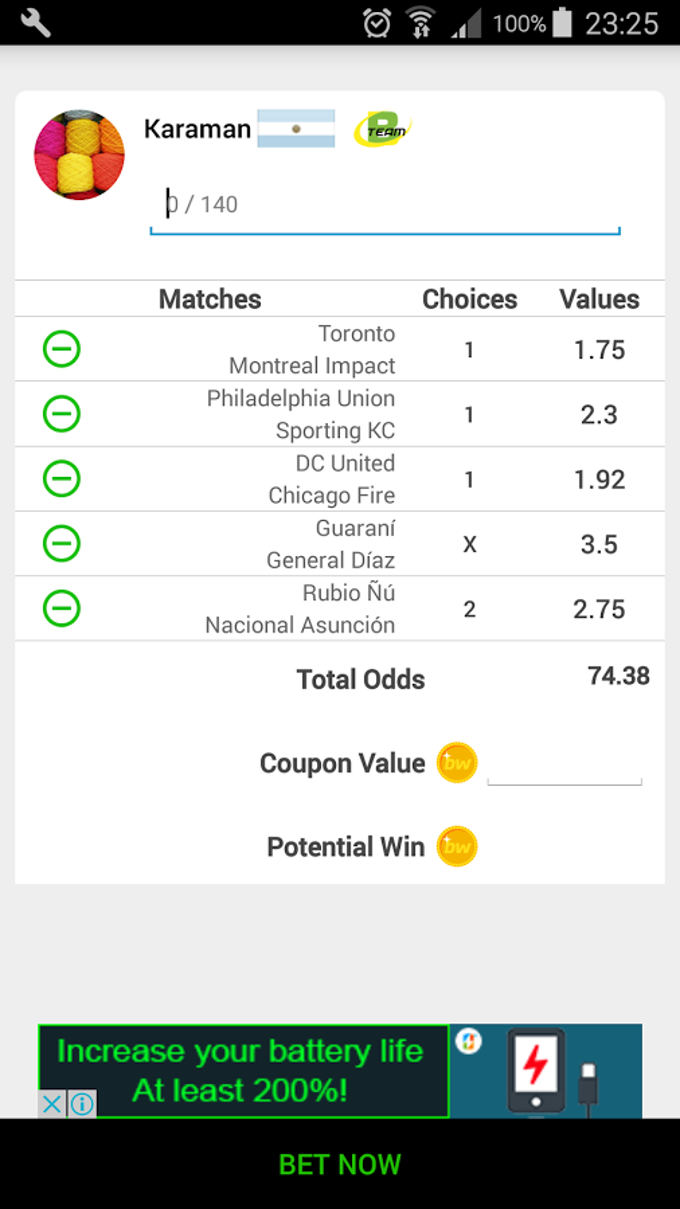Tap the Karaman username
Image resolution: width=680 pixels, height=1209 pixels.
tap(197, 129)
